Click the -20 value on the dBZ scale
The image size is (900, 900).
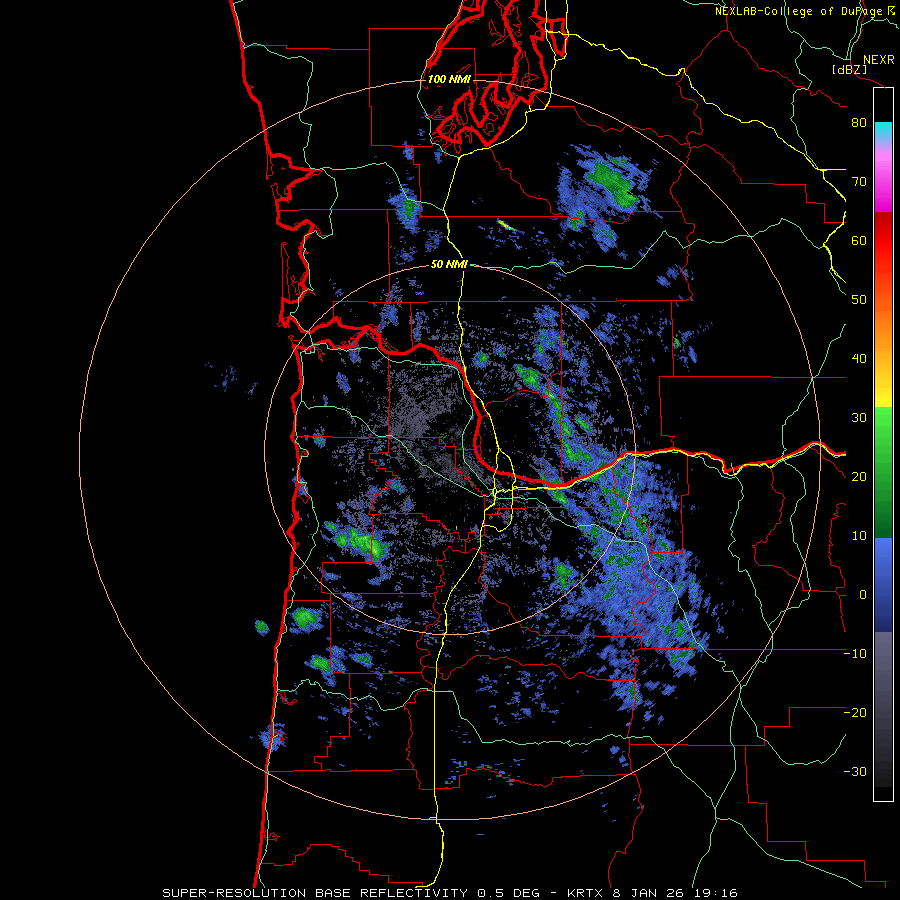[855, 713]
